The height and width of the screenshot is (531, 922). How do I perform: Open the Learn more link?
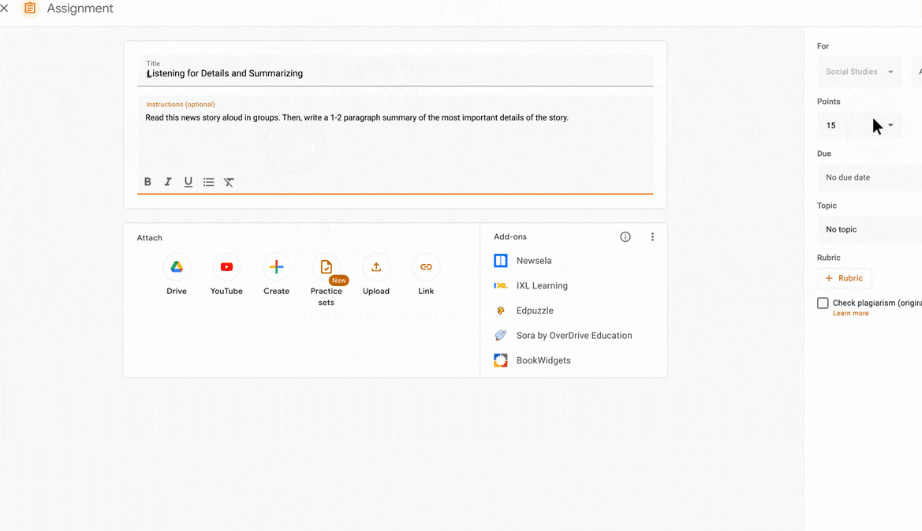(x=850, y=313)
